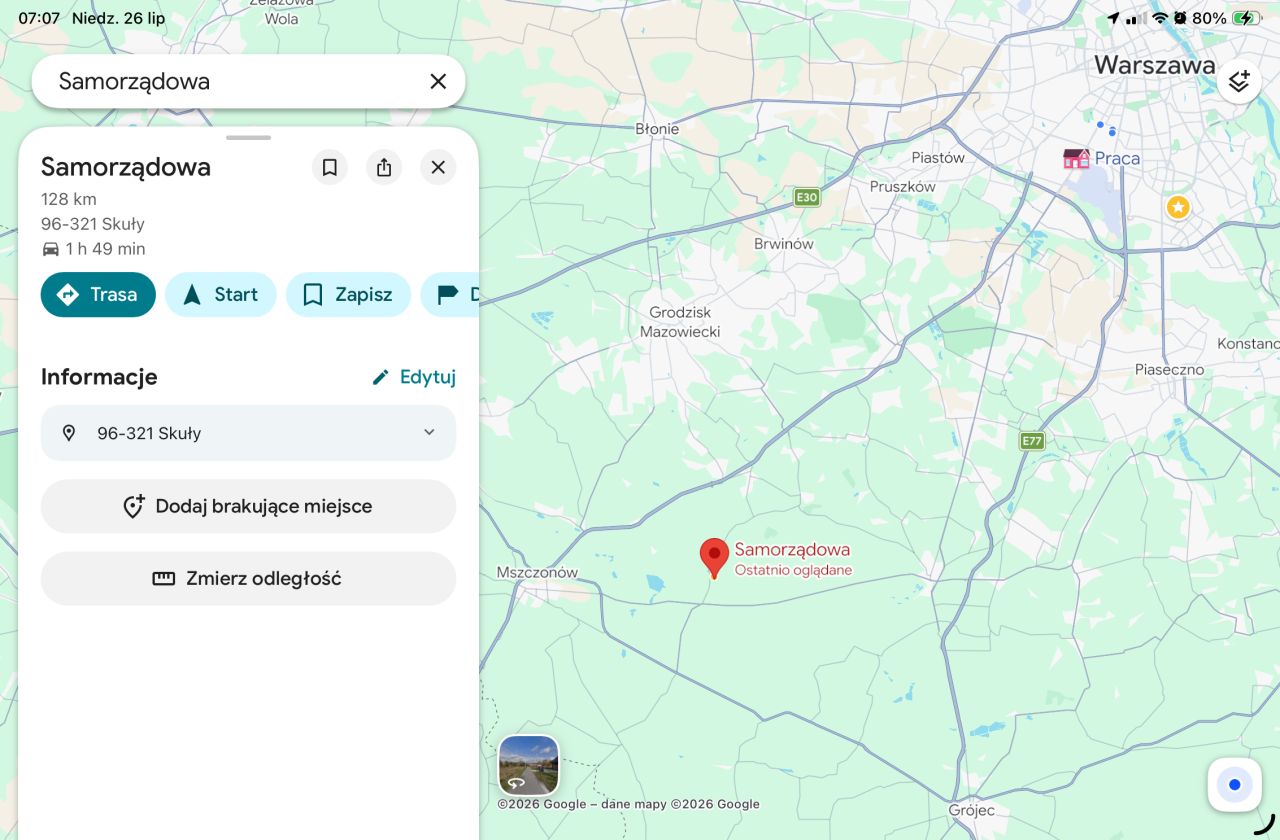
Task: Tap Dodaj brakujące miejsce button
Action: pos(248,506)
